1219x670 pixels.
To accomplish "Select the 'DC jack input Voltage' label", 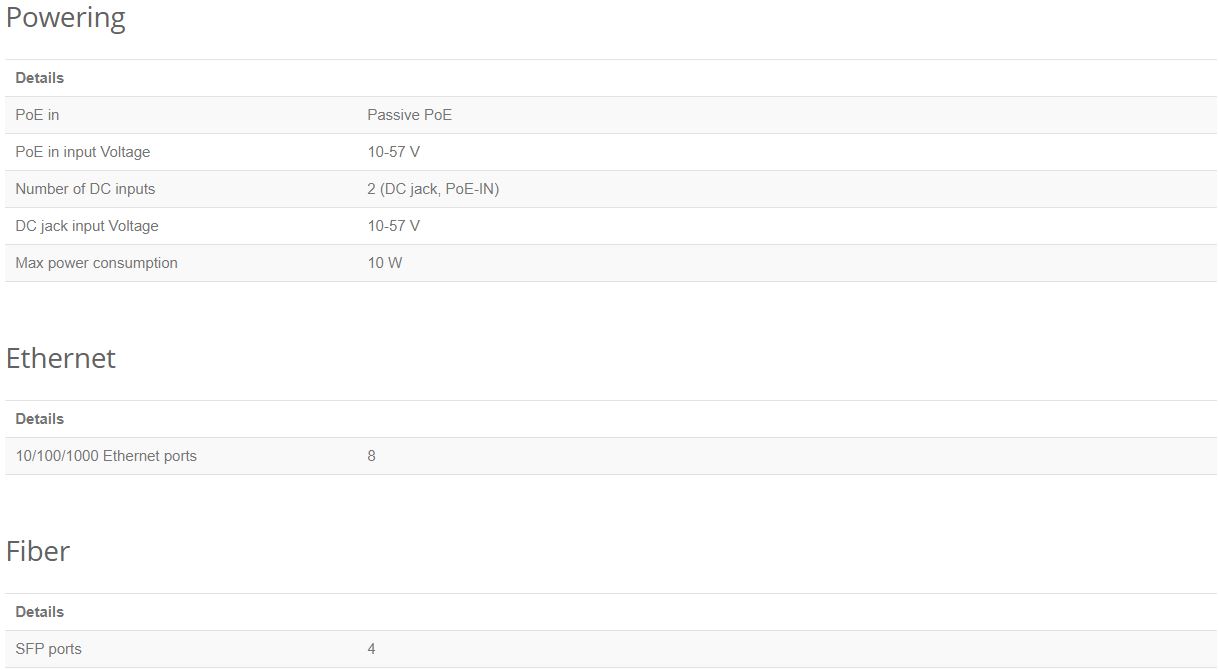I will tap(87, 226).
